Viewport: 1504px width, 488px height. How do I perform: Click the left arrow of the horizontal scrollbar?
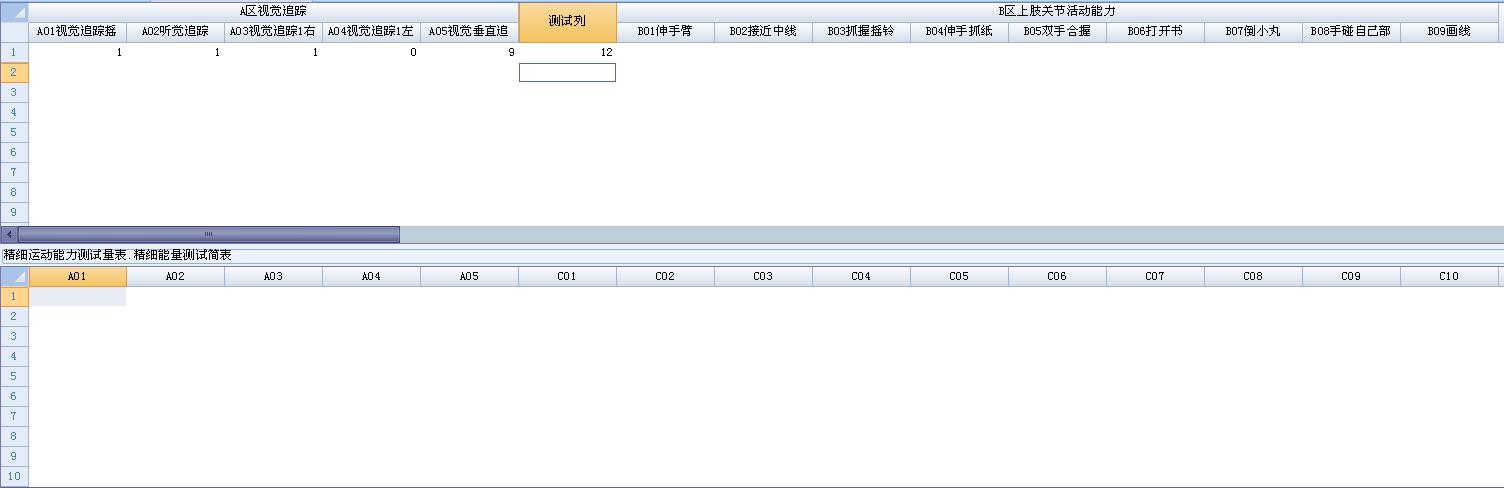(x=9, y=234)
